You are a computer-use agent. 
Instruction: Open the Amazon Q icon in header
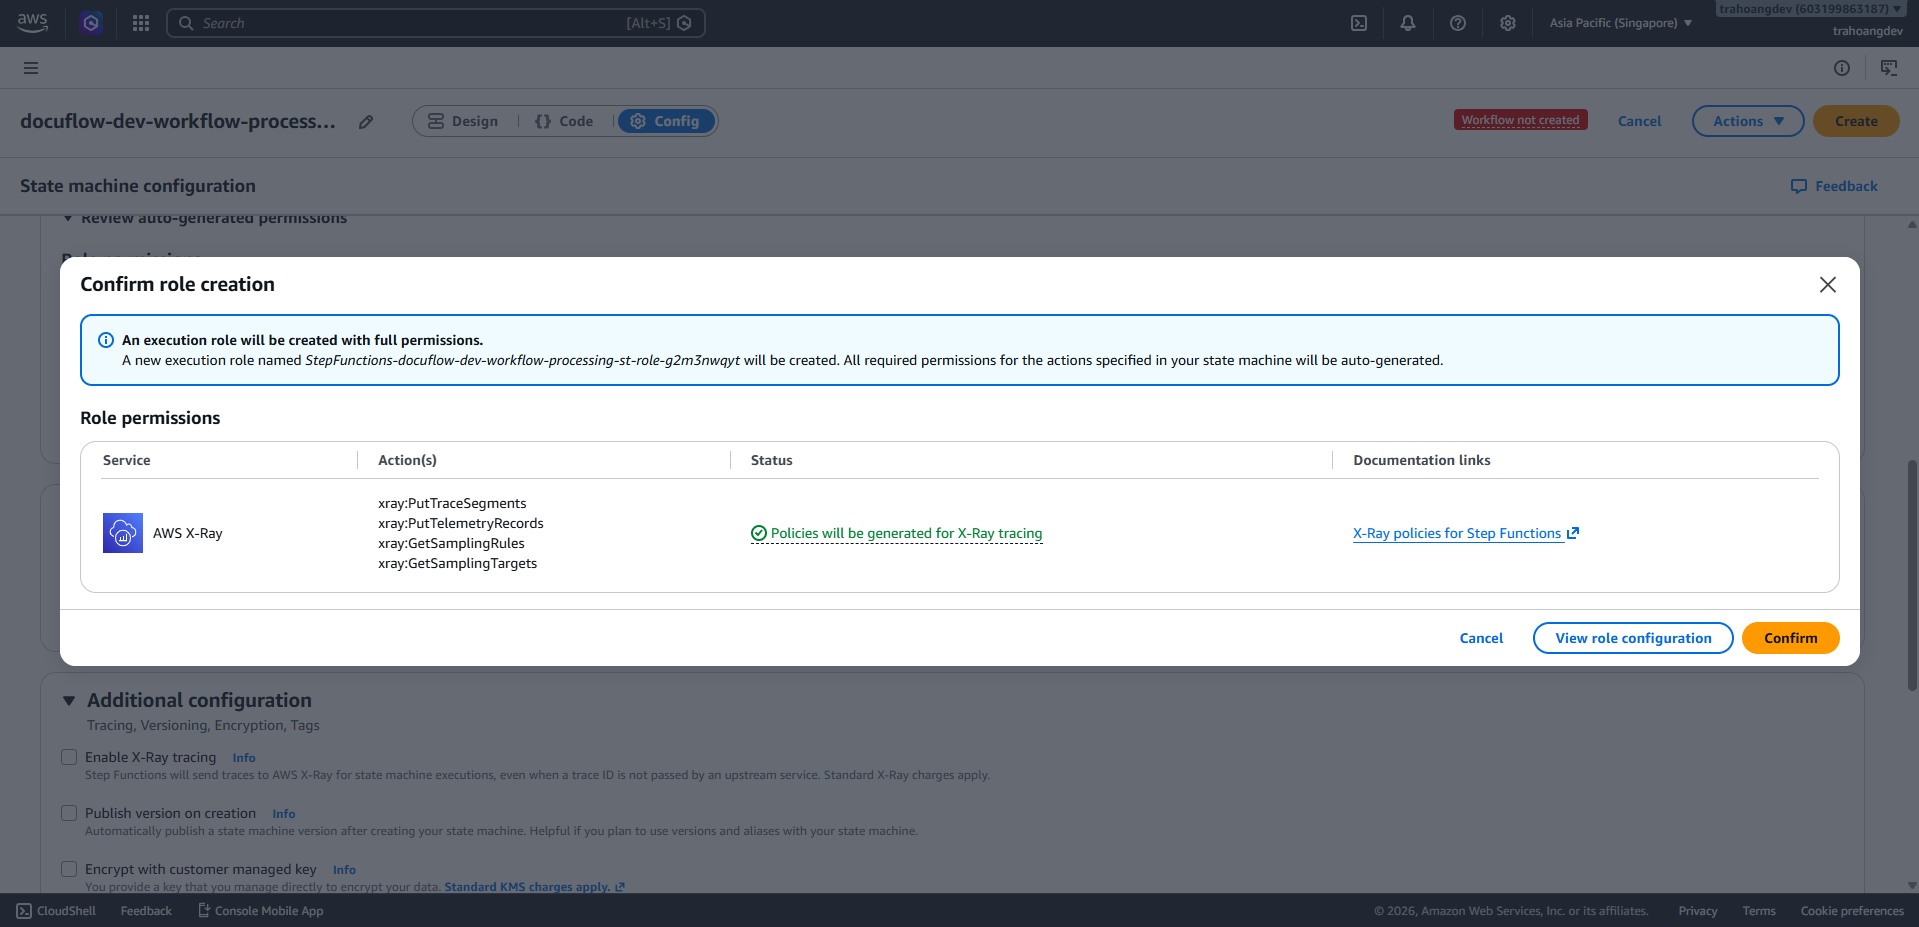pos(91,23)
